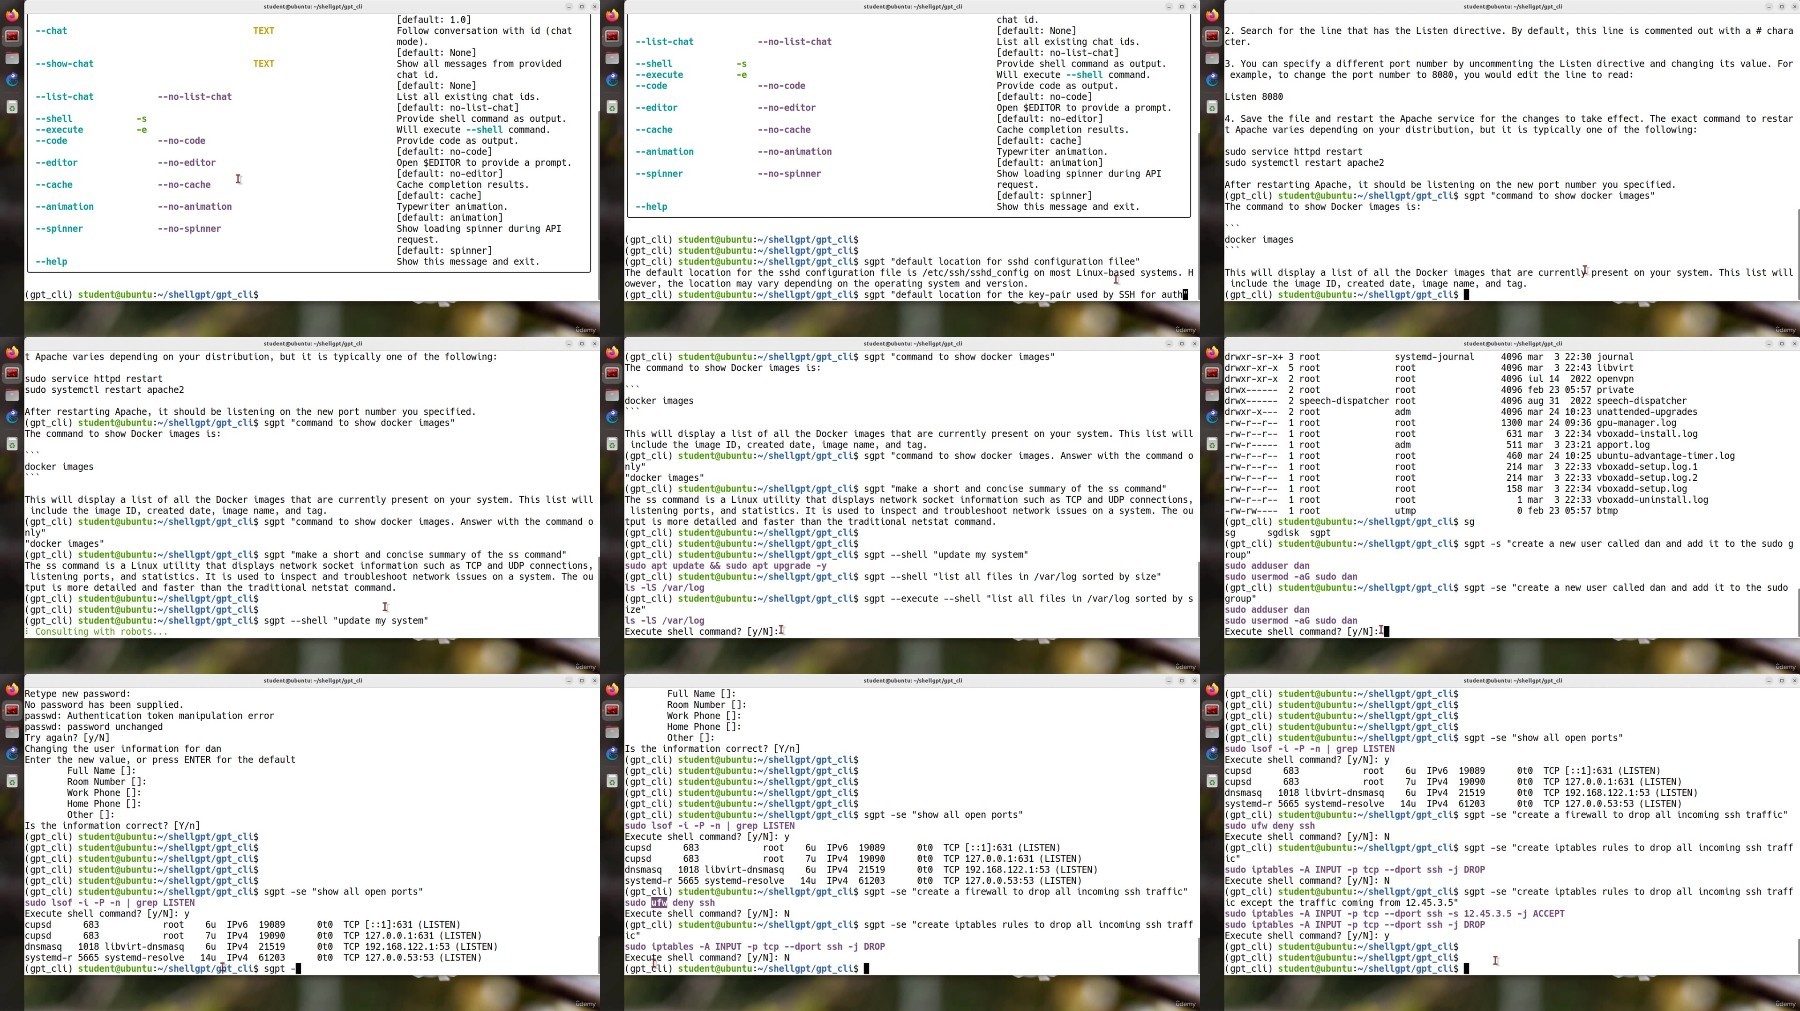The width and height of the screenshot is (1800, 1011).
Task: Open Files icon beside the sshd configuration terminal
Action: [x=612, y=58]
